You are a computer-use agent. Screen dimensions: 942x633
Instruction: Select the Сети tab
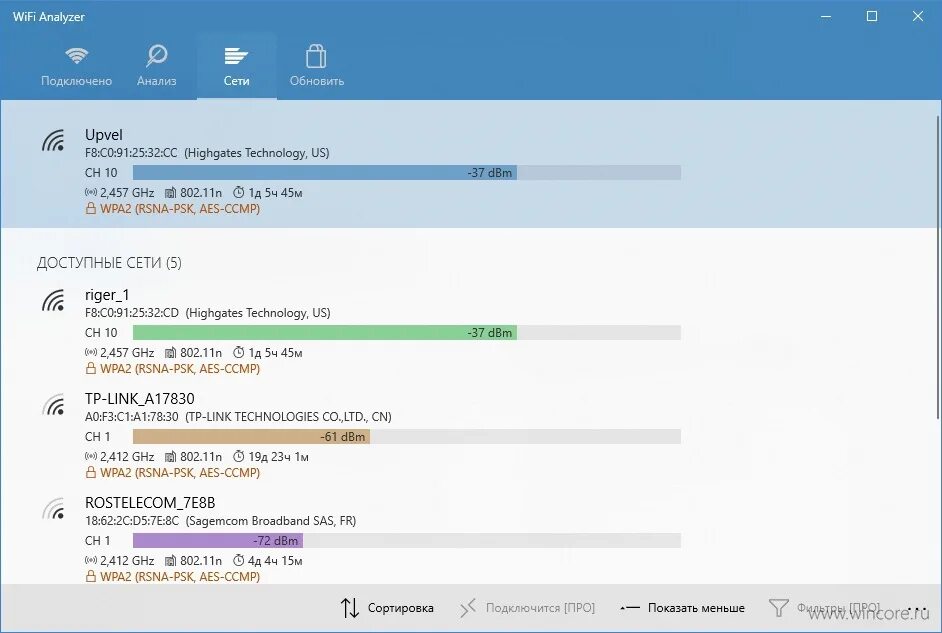point(237,66)
